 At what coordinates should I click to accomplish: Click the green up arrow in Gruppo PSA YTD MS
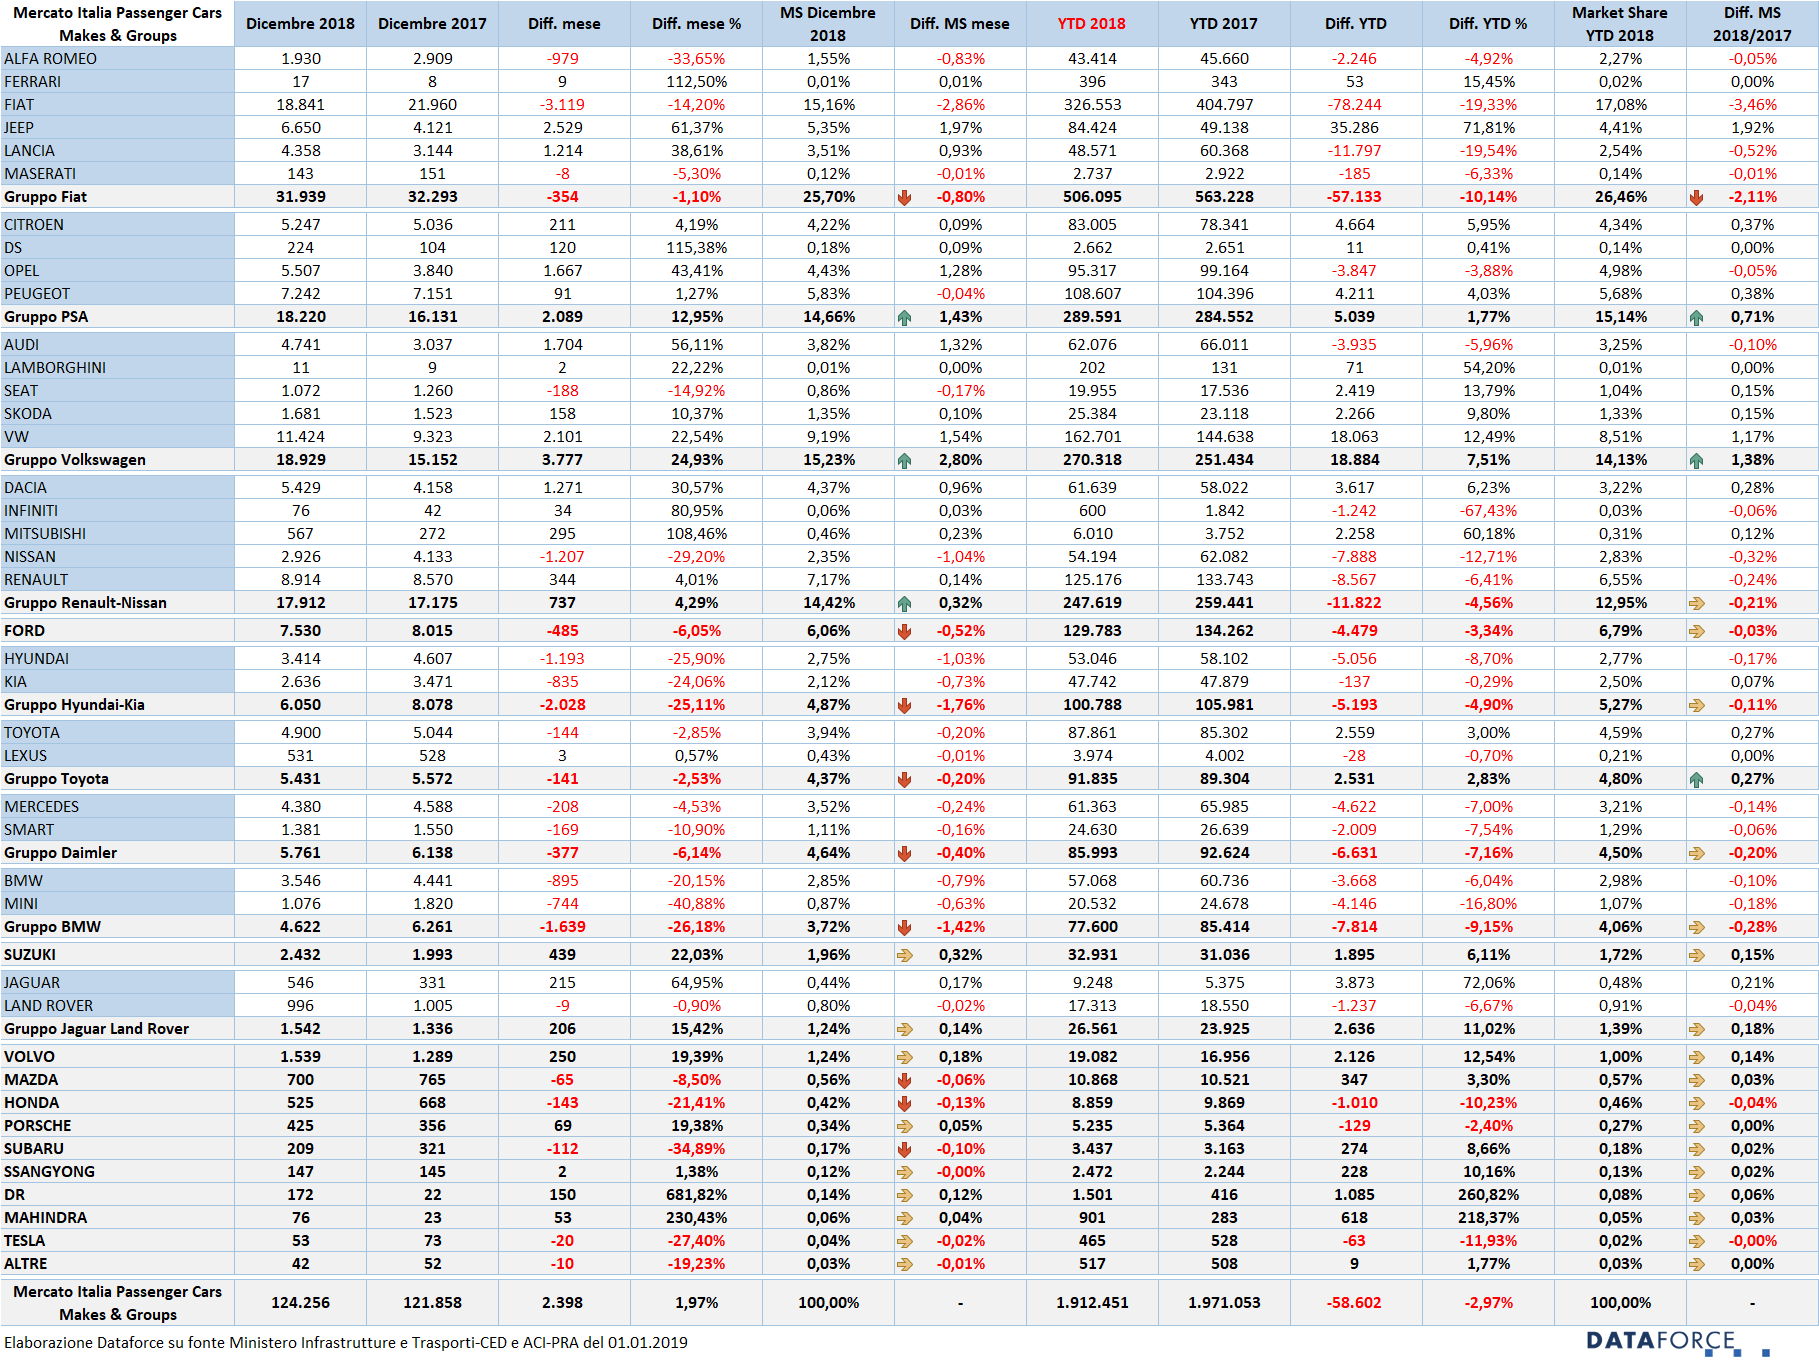tap(1696, 317)
